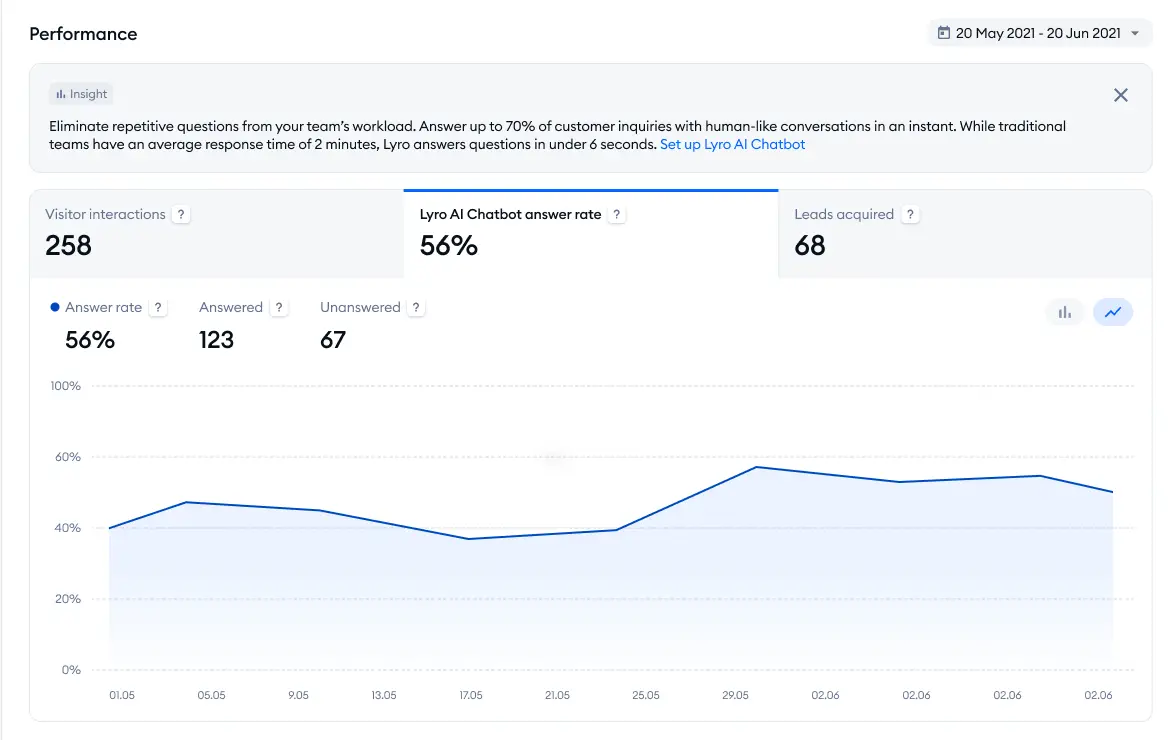Viewport: 1170px width, 740px height.
Task: Click the 13.05 x-axis date label
Action: [x=384, y=695]
